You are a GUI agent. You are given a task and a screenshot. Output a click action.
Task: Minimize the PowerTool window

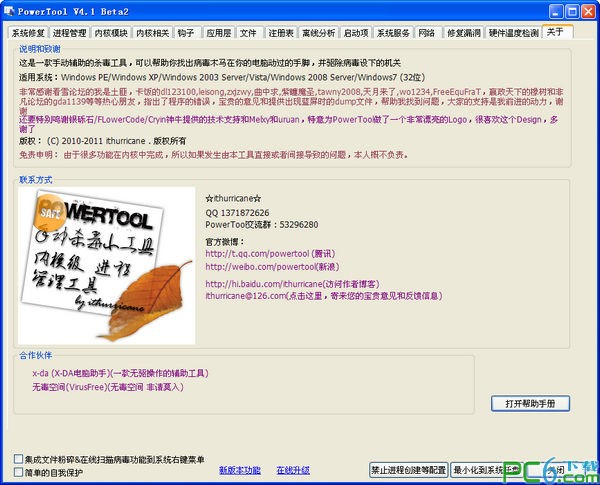tap(556, 11)
